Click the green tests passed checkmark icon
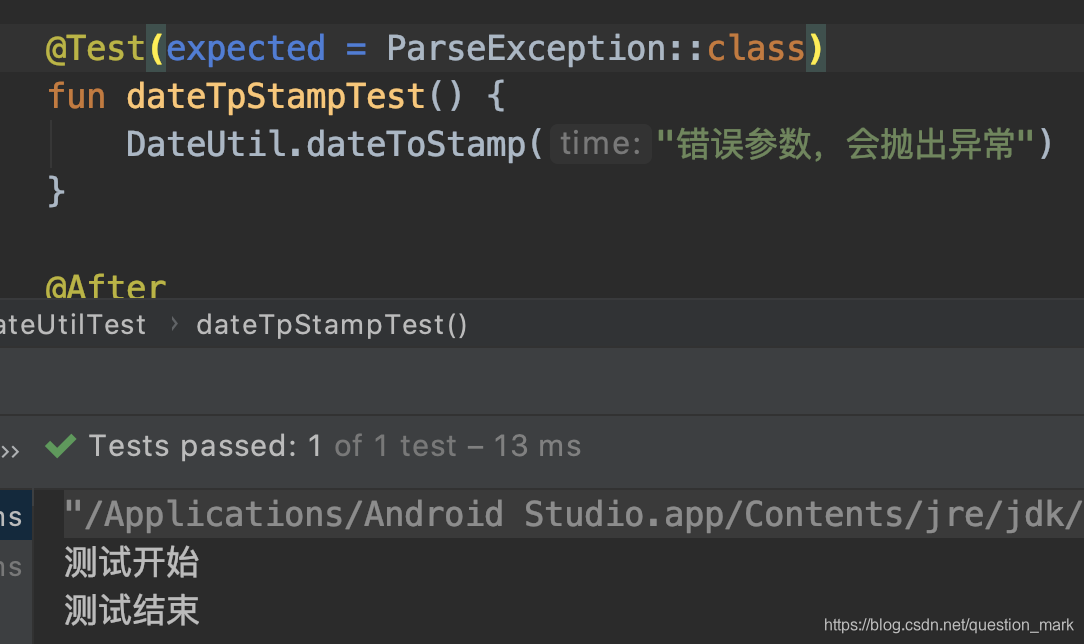This screenshot has height=644, width=1084. (x=61, y=446)
